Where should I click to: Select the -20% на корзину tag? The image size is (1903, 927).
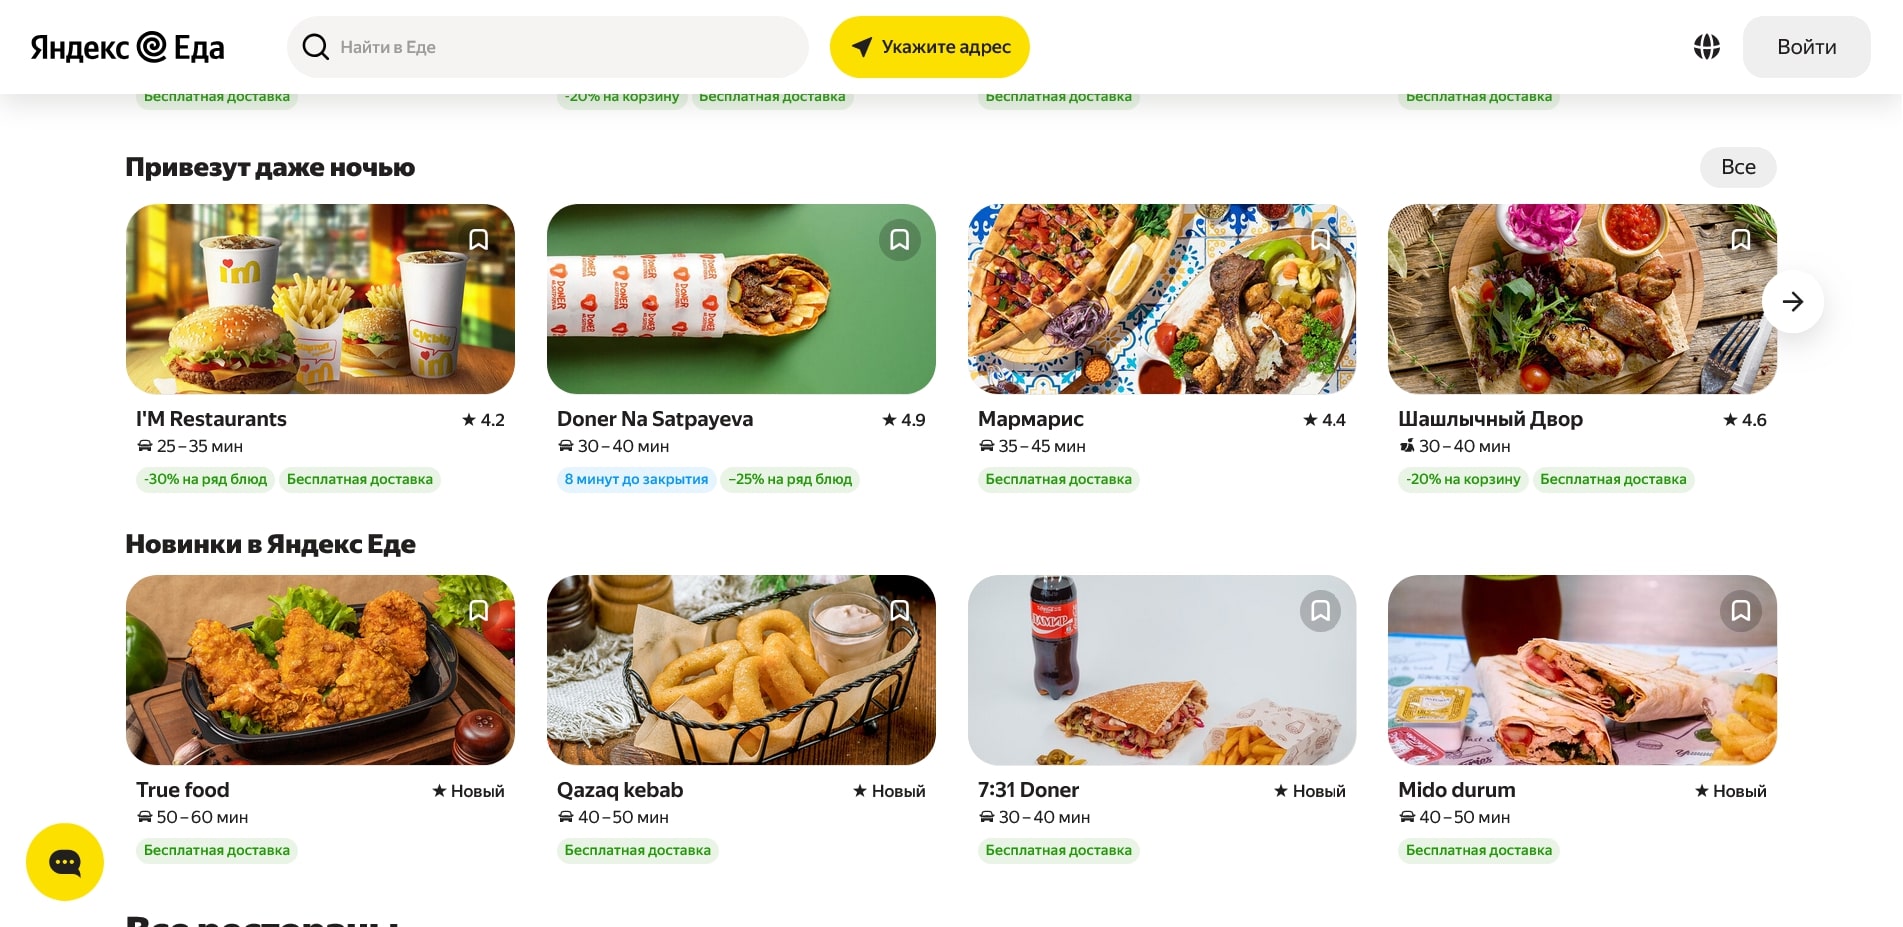click(x=1463, y=479)
